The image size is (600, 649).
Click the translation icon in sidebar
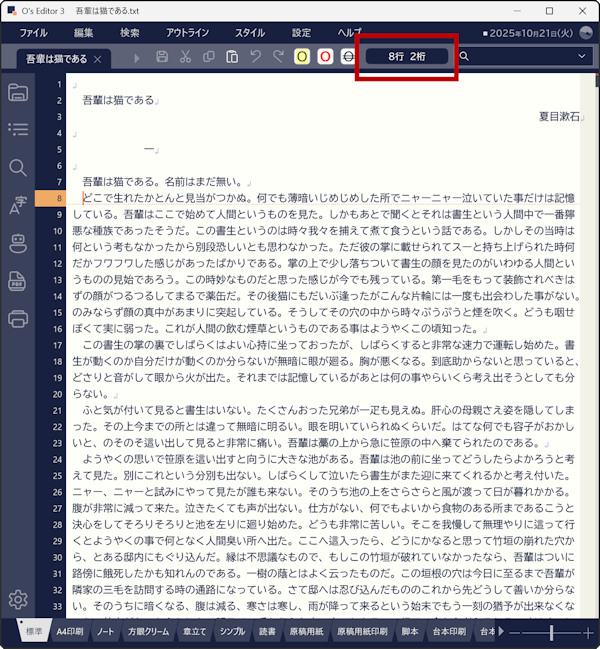tap(17, 205)
